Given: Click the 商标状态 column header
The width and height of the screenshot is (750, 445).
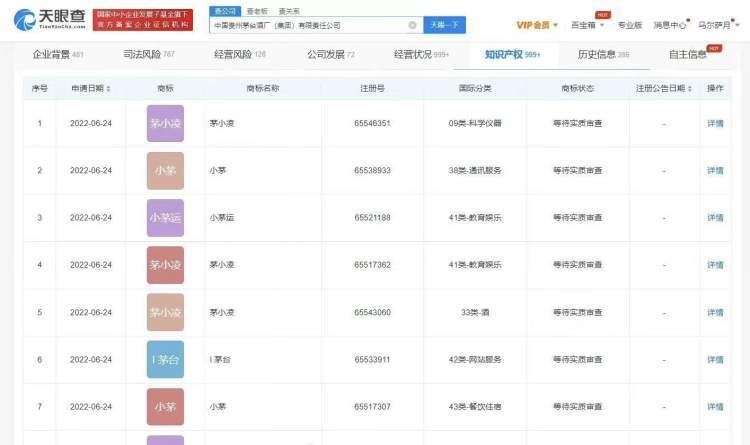Looking at the screenshot, I should coord(578,89).
